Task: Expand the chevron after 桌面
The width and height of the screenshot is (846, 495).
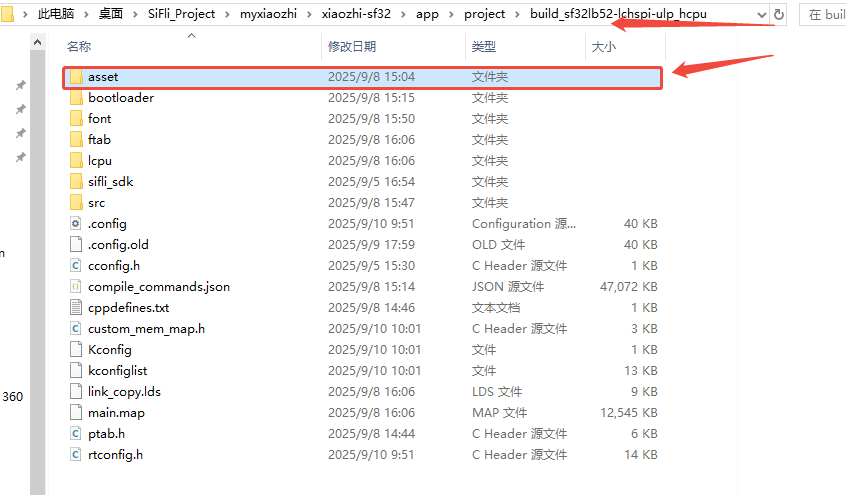Action: [x=135, y=15]
